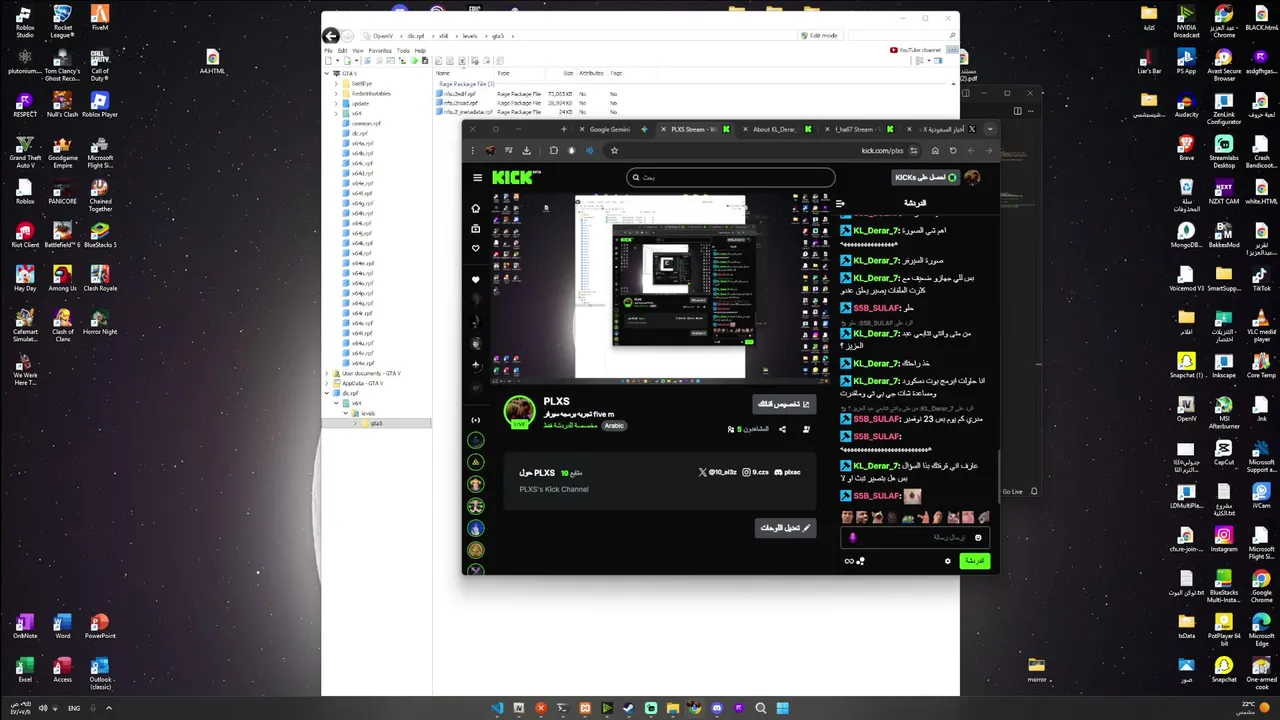Open Streamlabs Desktop shortcut
The image size is (1280, 720).
[x=1224, y=152]
